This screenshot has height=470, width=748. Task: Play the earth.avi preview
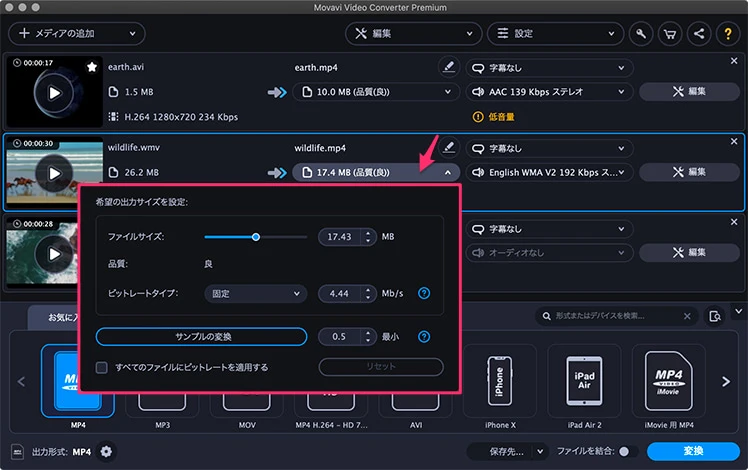coord(54,93)
